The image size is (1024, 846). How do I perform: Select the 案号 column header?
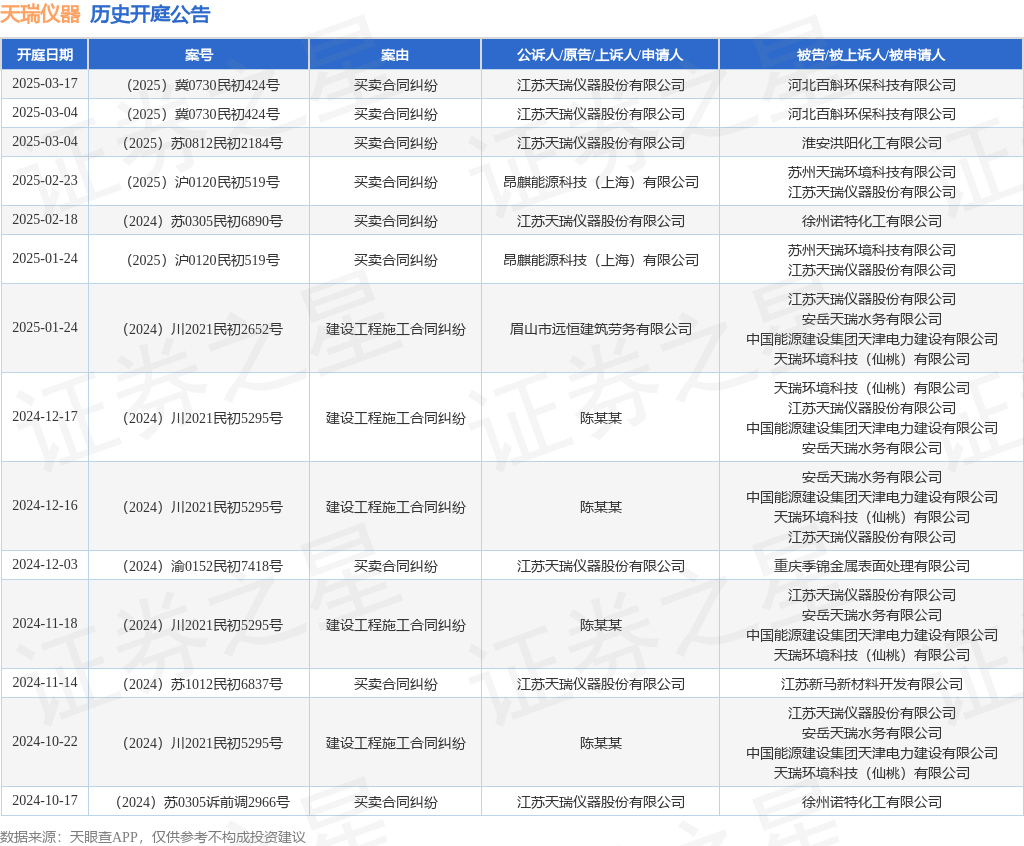(x=199, y=55)
